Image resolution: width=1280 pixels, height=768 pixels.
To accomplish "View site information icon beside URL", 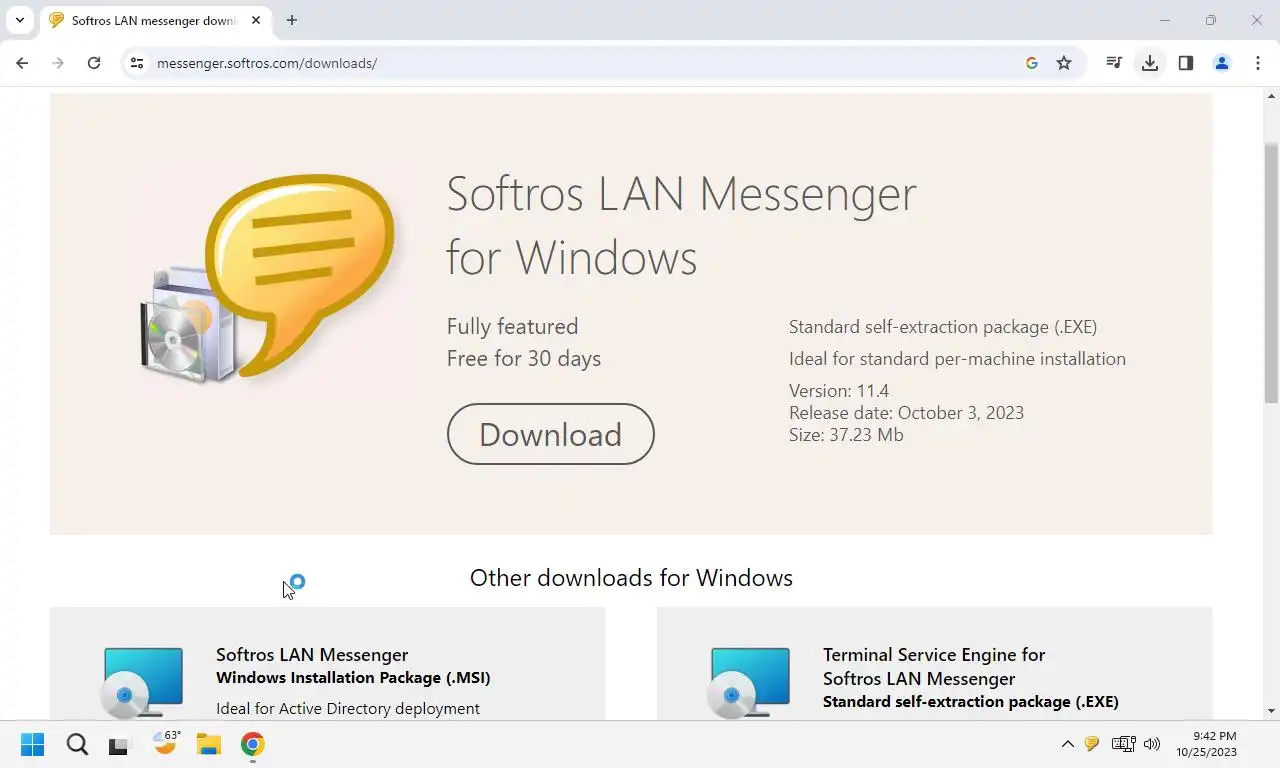I will (137, 63).
